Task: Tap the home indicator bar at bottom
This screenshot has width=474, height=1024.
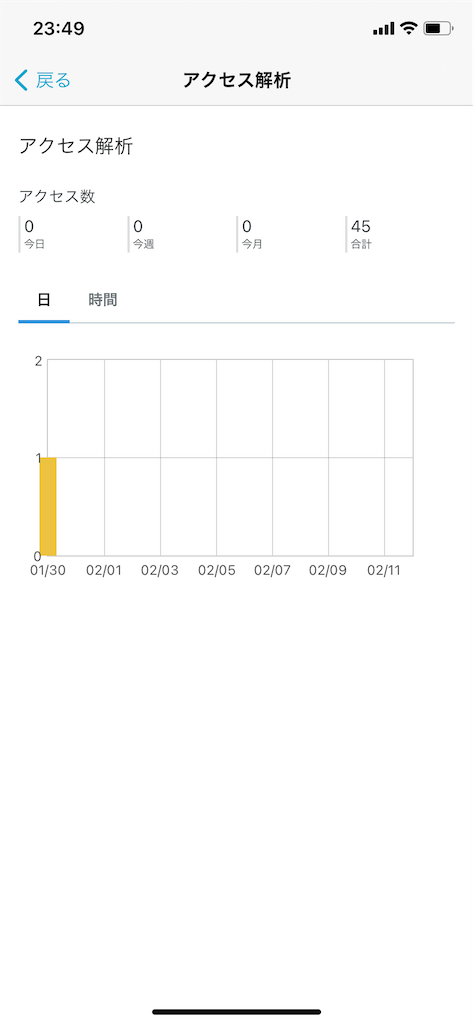Action: point(236,1012)
